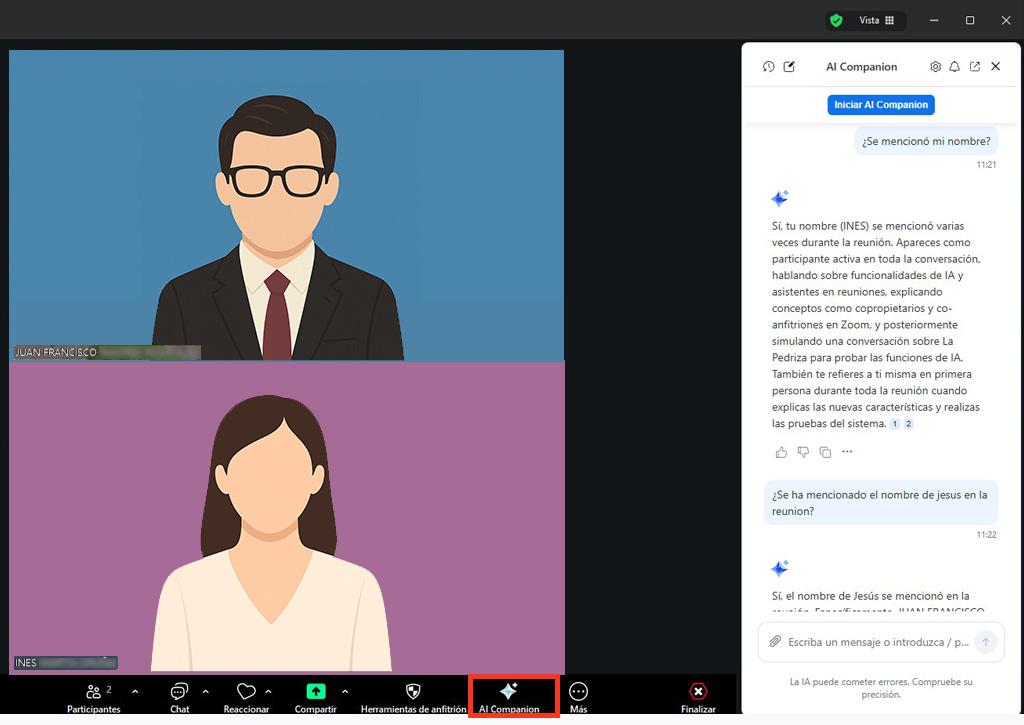1024x725 pixels.
Task: Open more options for AI response
Action: point(847,451)
